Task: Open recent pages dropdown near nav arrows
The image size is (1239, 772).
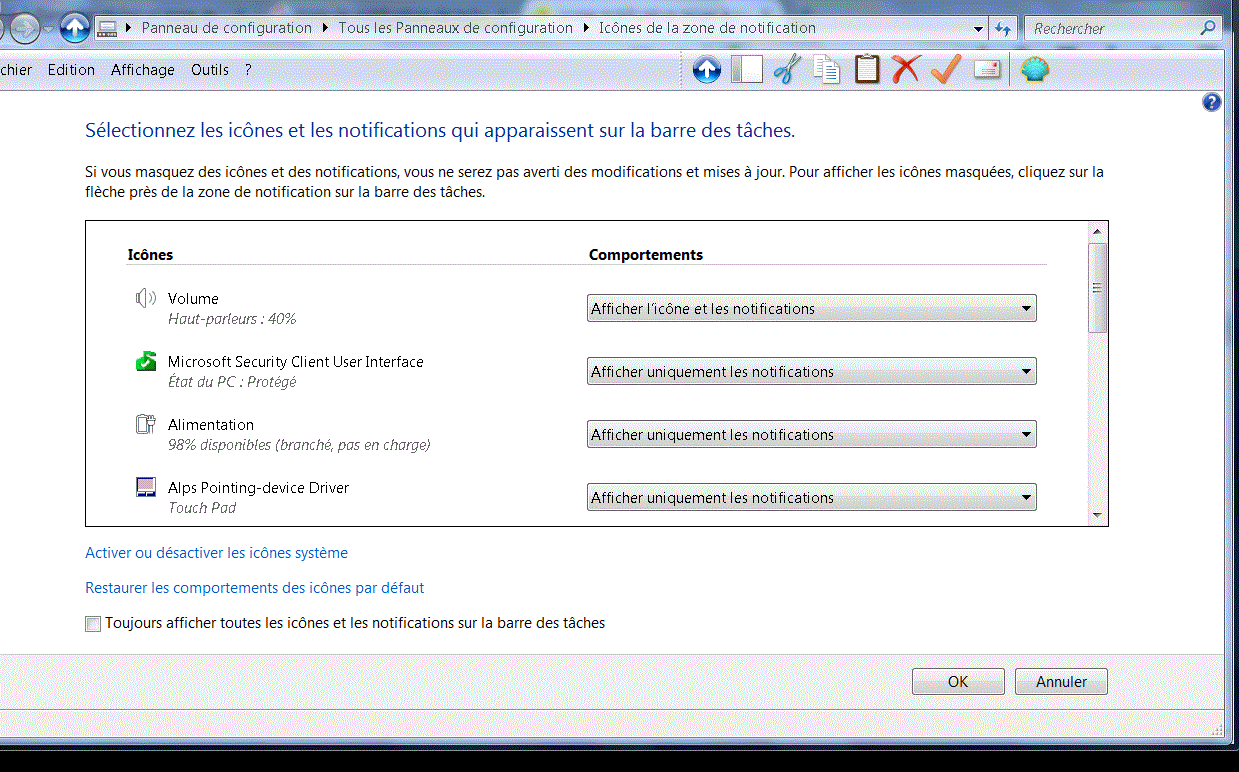Action: [48, 29]
